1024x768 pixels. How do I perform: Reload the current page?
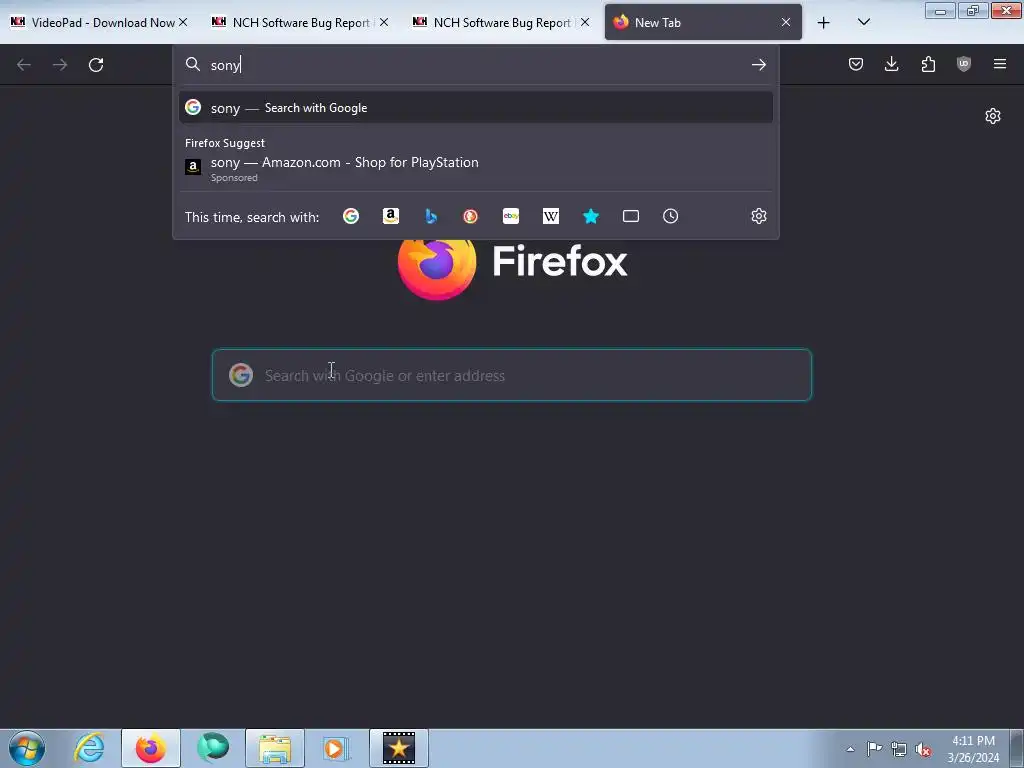[x=96, y=65]
